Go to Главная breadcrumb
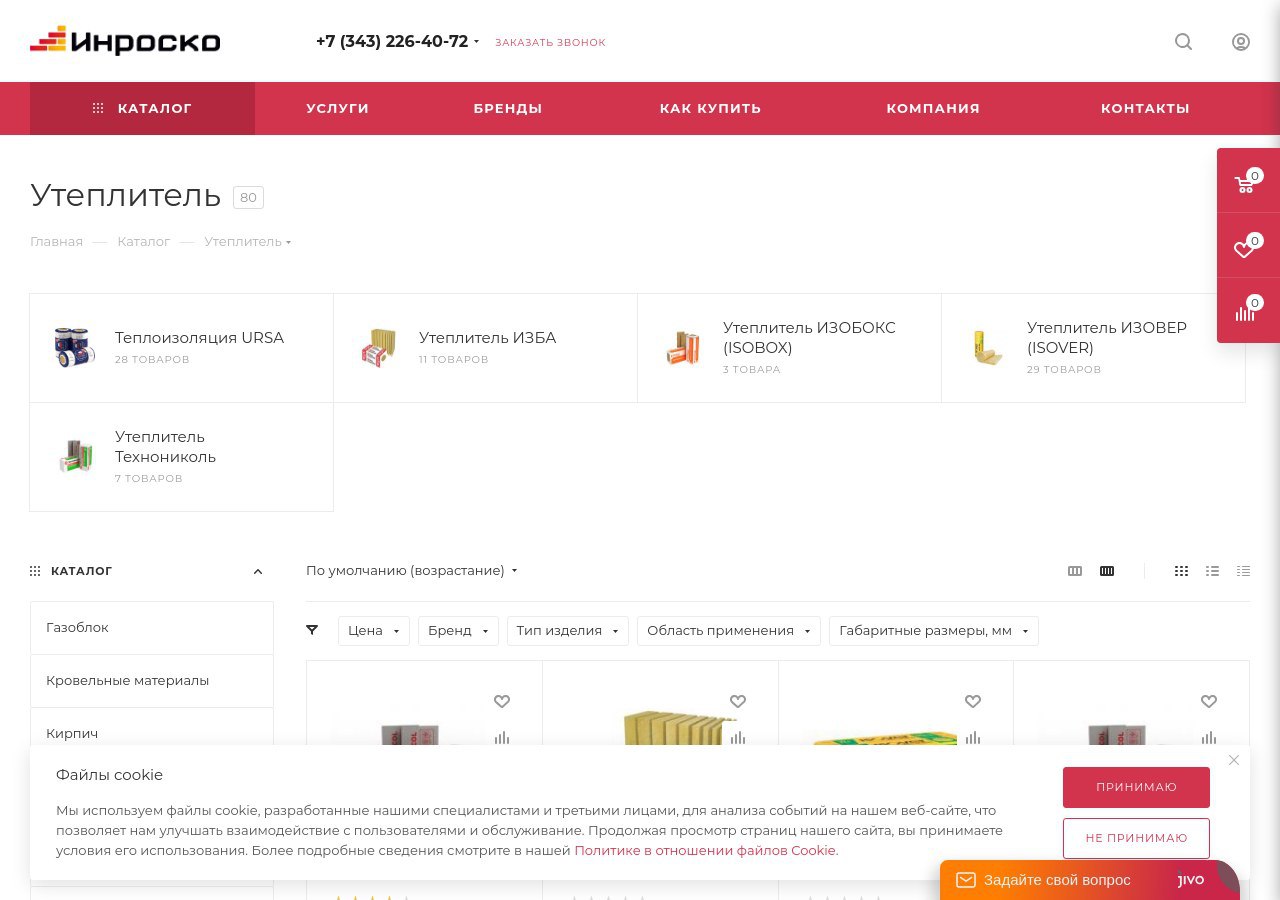Image resolution: width=1280 pixels, height=900 pixels. (x=56, y=242)
